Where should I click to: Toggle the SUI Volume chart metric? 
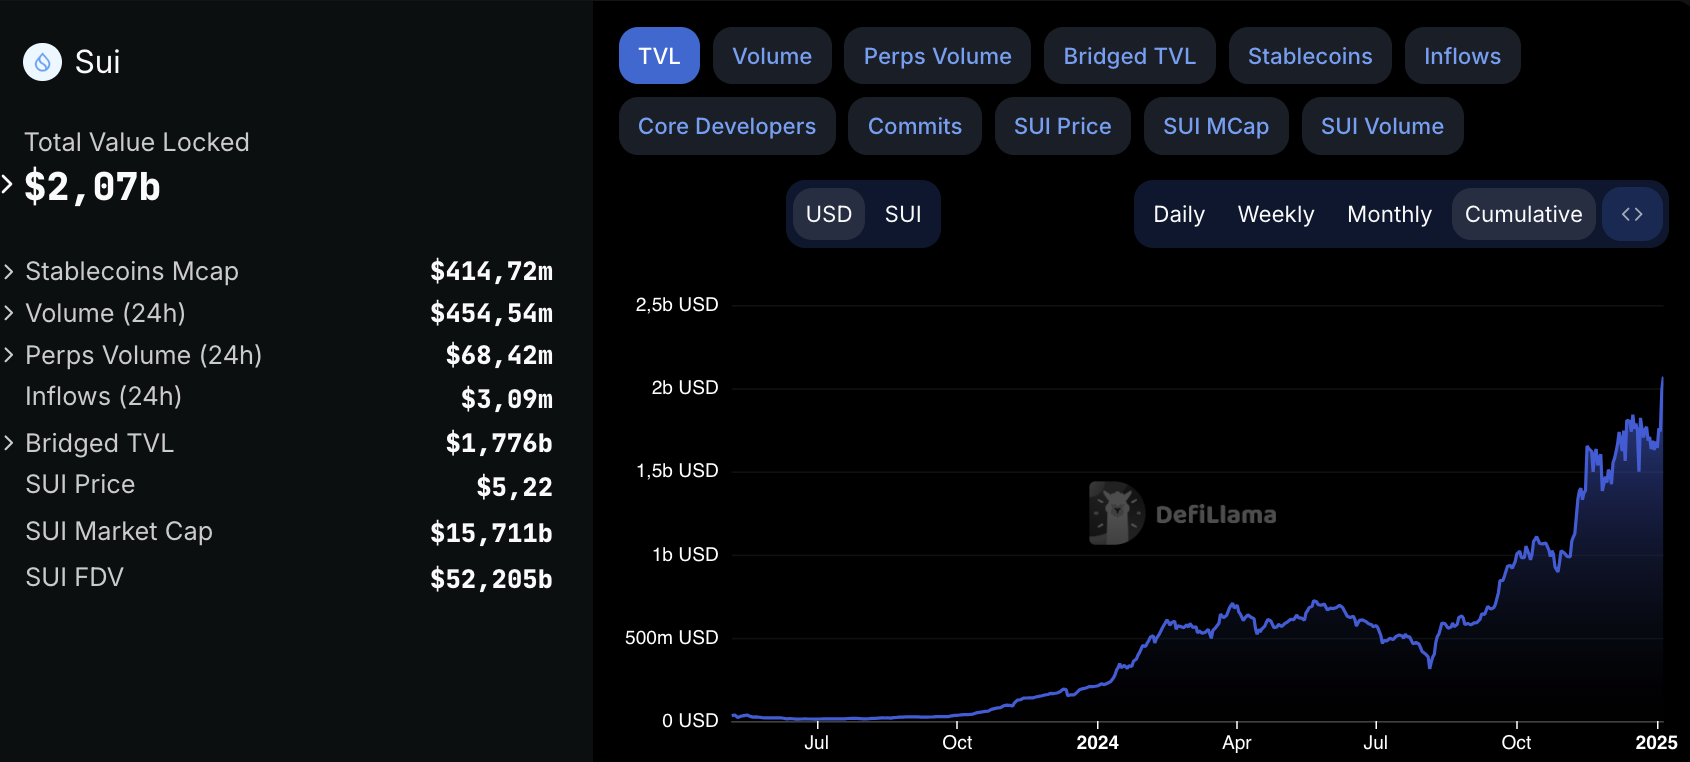(x=1382, y=126)
